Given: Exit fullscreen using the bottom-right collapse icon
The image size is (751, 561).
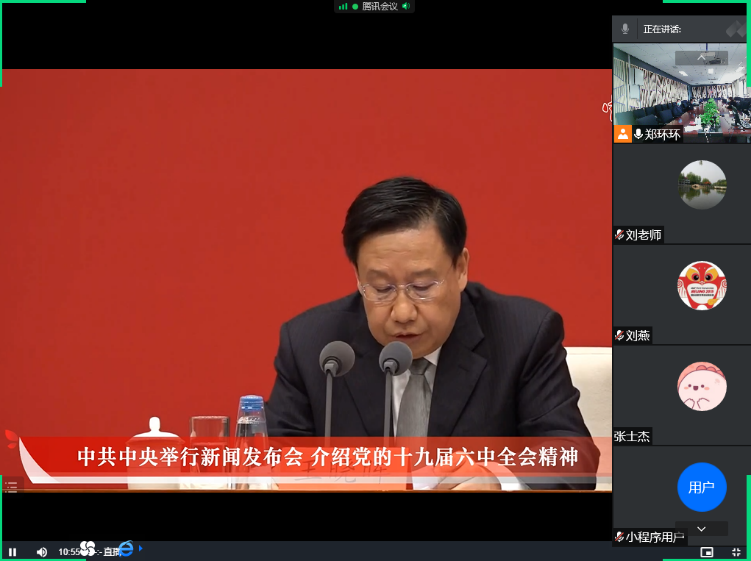Looking at the screenshot, I should click(x=737, y=551).
